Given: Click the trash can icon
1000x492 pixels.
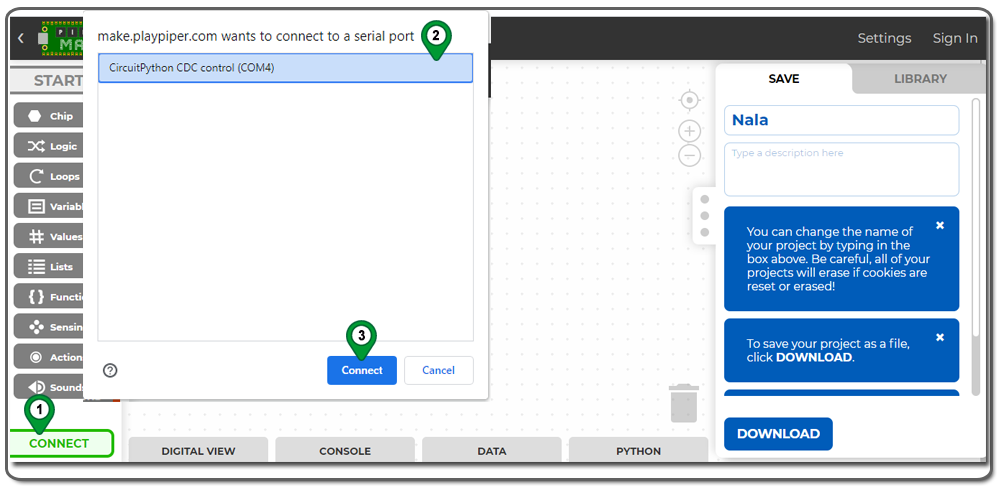Looking at the screenshot, I should [684, 403].
